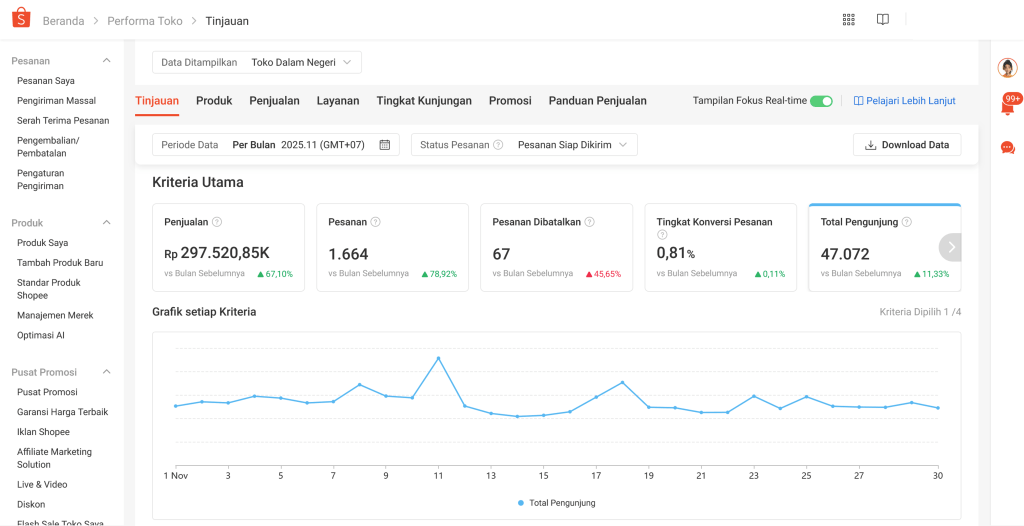Click the calendar icon in Periode Data

tap(385, 145)
